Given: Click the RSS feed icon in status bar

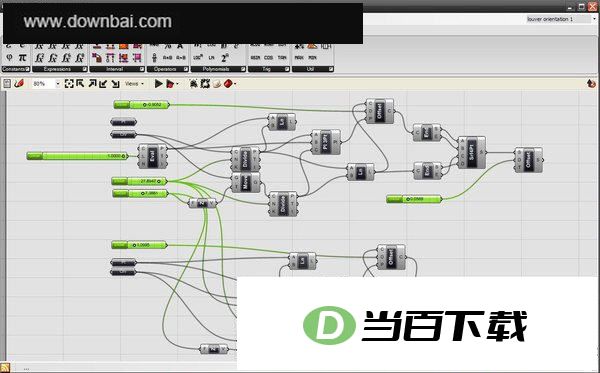Looking at the screenshot, I should click(5, 368).
